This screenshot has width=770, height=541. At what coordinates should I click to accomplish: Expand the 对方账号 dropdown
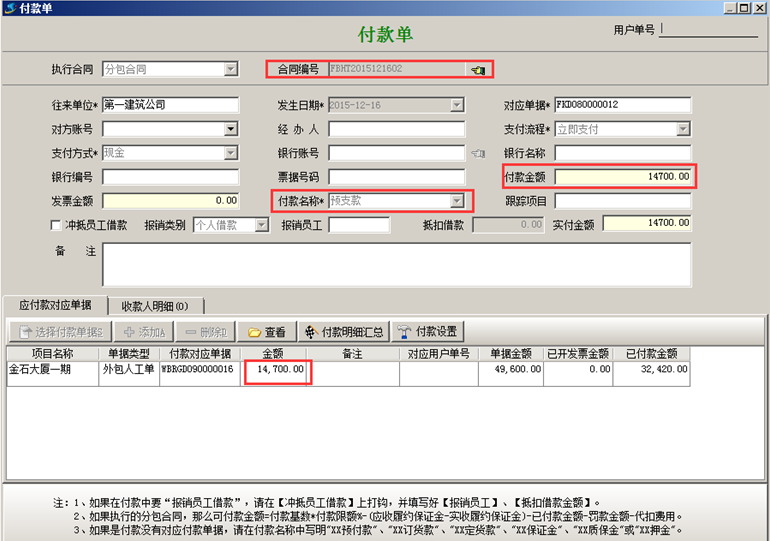231,129
